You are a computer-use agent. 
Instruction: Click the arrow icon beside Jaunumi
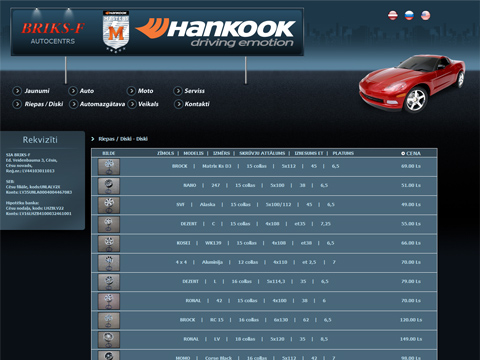[x=17, y=91]
